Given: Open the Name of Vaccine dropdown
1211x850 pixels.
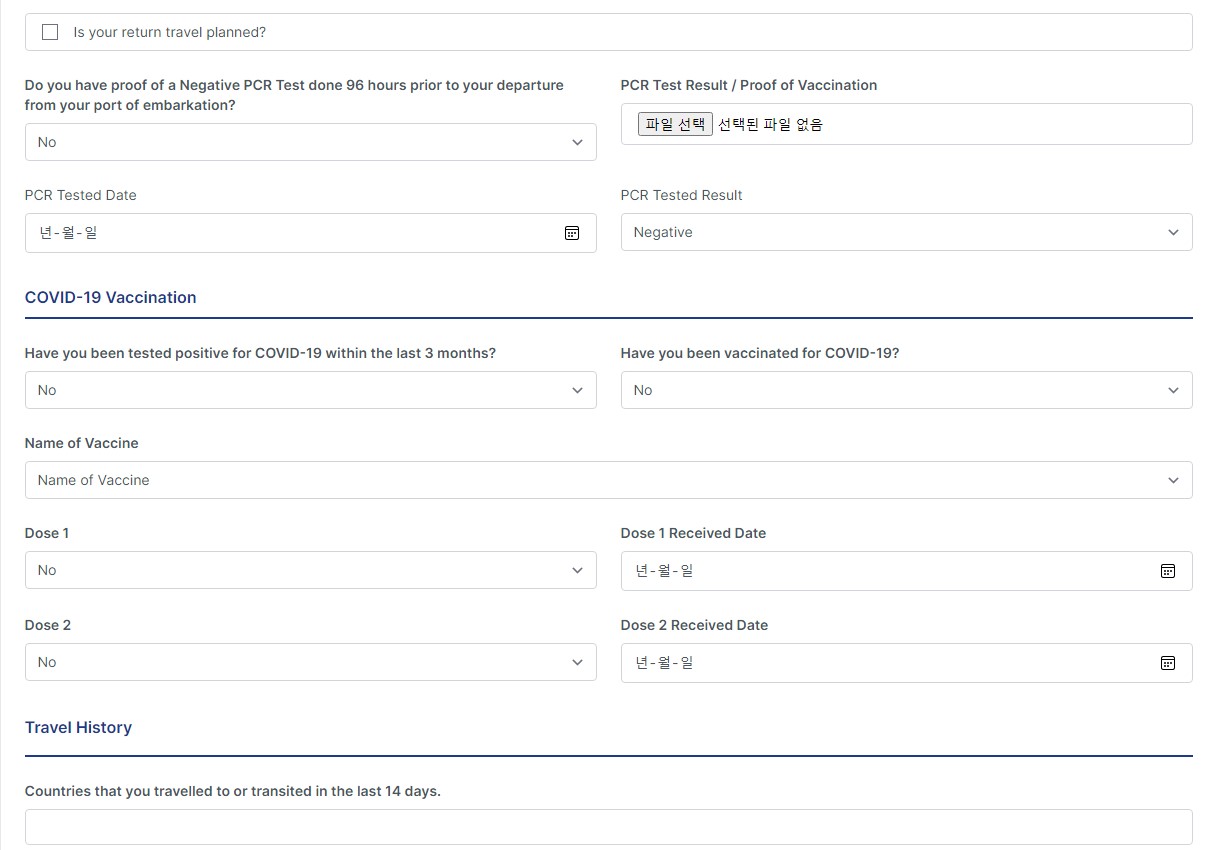Looking at the screenshot, I should point(609,480).
